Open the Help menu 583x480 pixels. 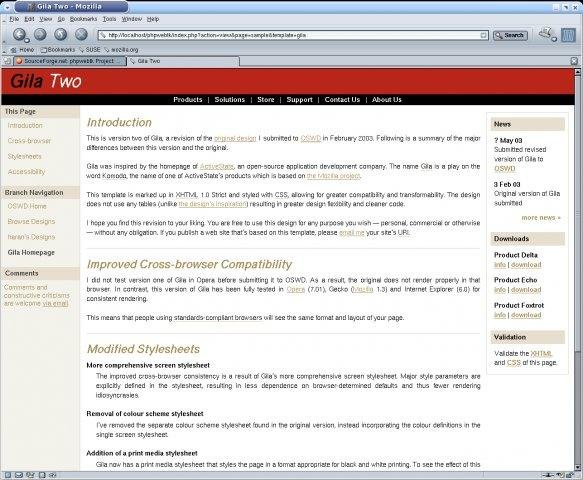coord(153,19)
